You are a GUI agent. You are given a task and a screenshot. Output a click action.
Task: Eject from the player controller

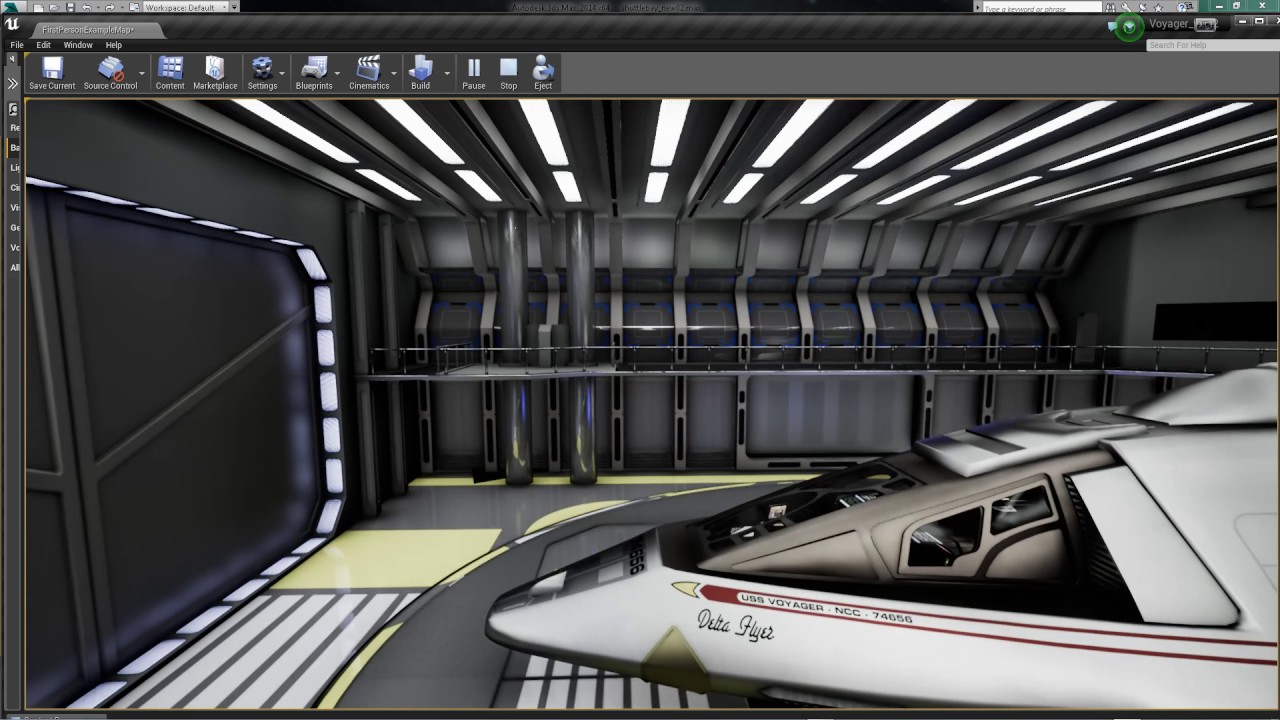[x=543, y=73]
